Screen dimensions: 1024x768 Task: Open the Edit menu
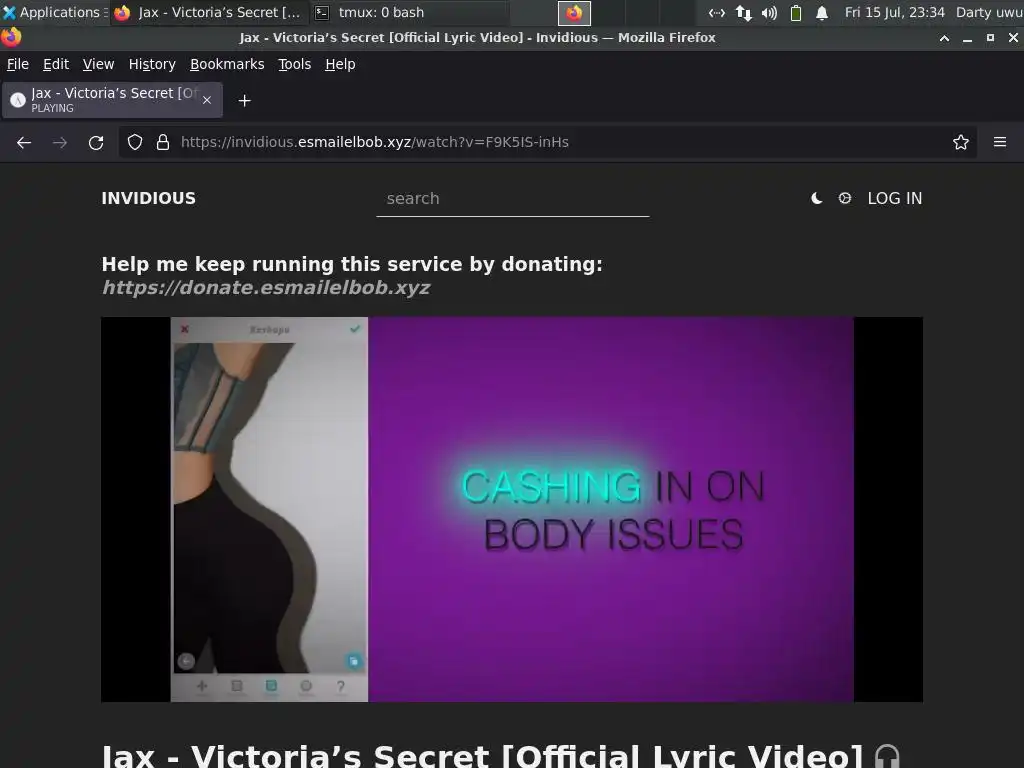[56, 64]
